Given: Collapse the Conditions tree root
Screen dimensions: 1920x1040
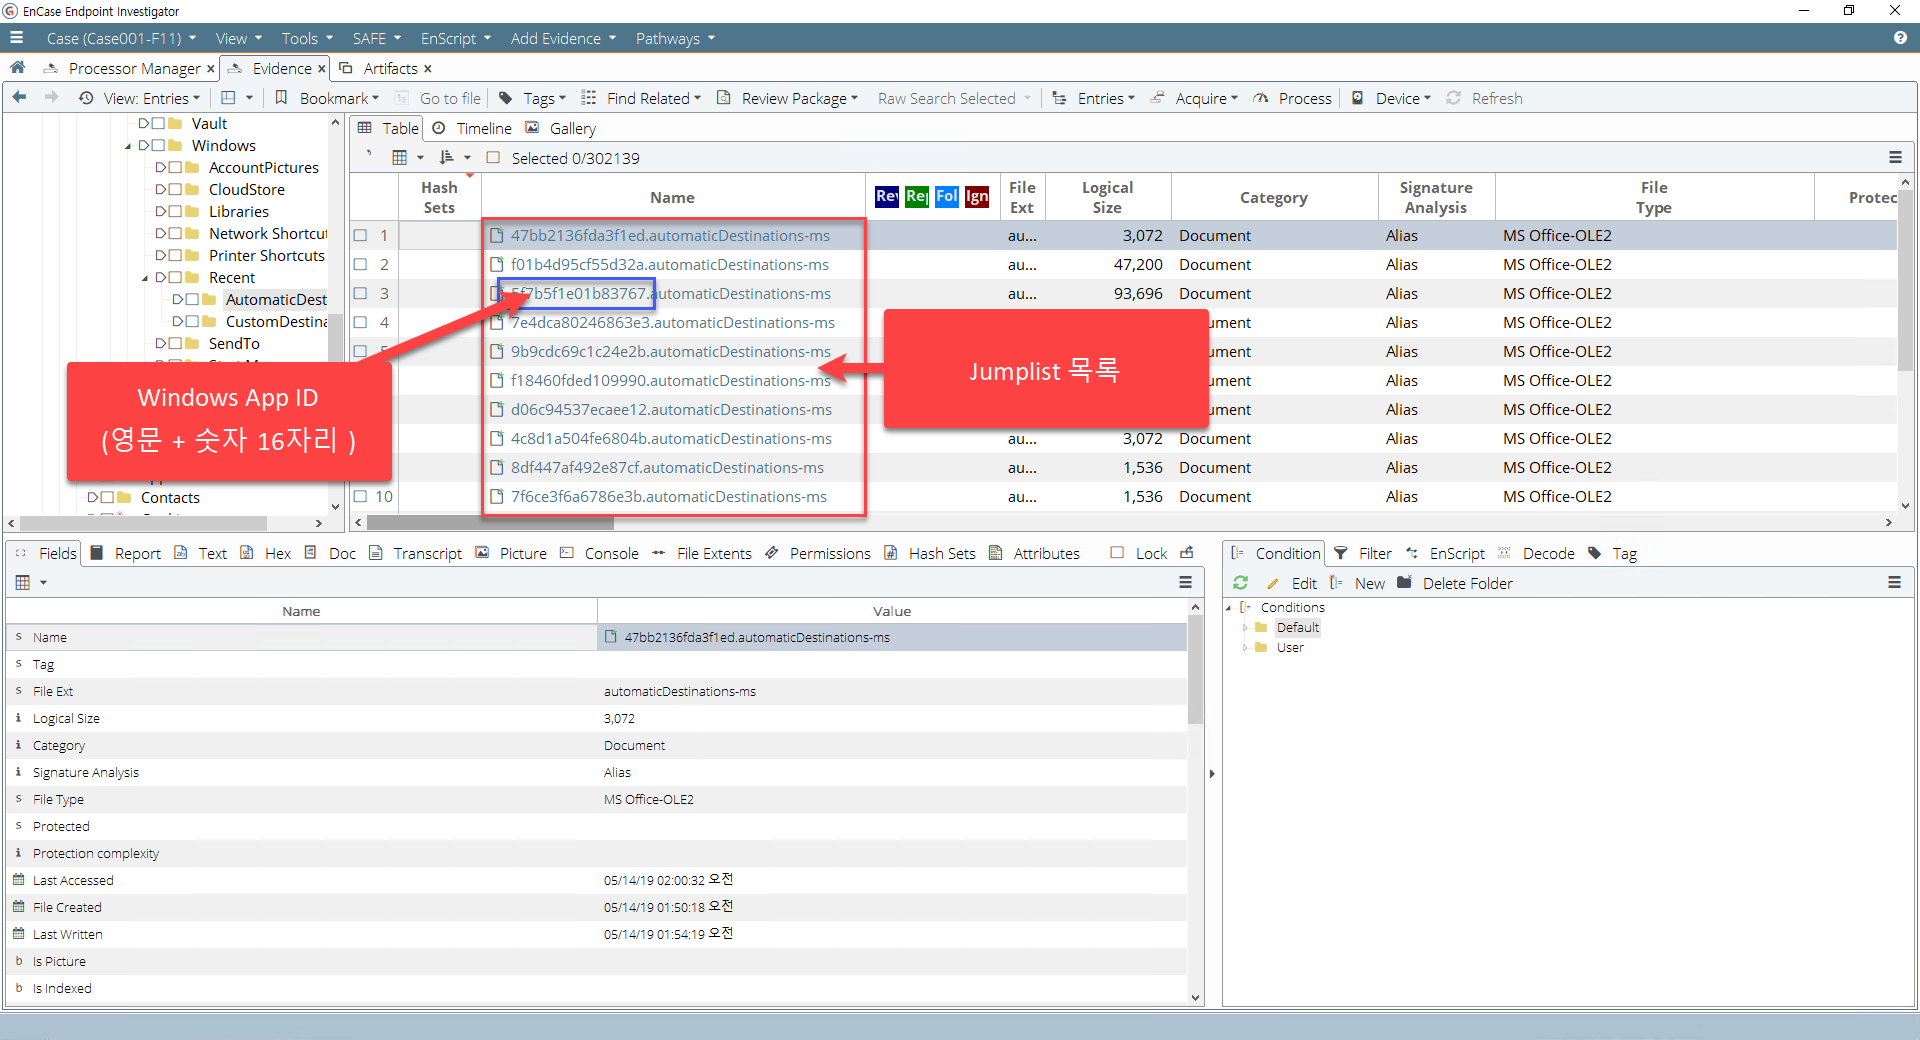Looking at the screenshot, I should (1229, 608).
